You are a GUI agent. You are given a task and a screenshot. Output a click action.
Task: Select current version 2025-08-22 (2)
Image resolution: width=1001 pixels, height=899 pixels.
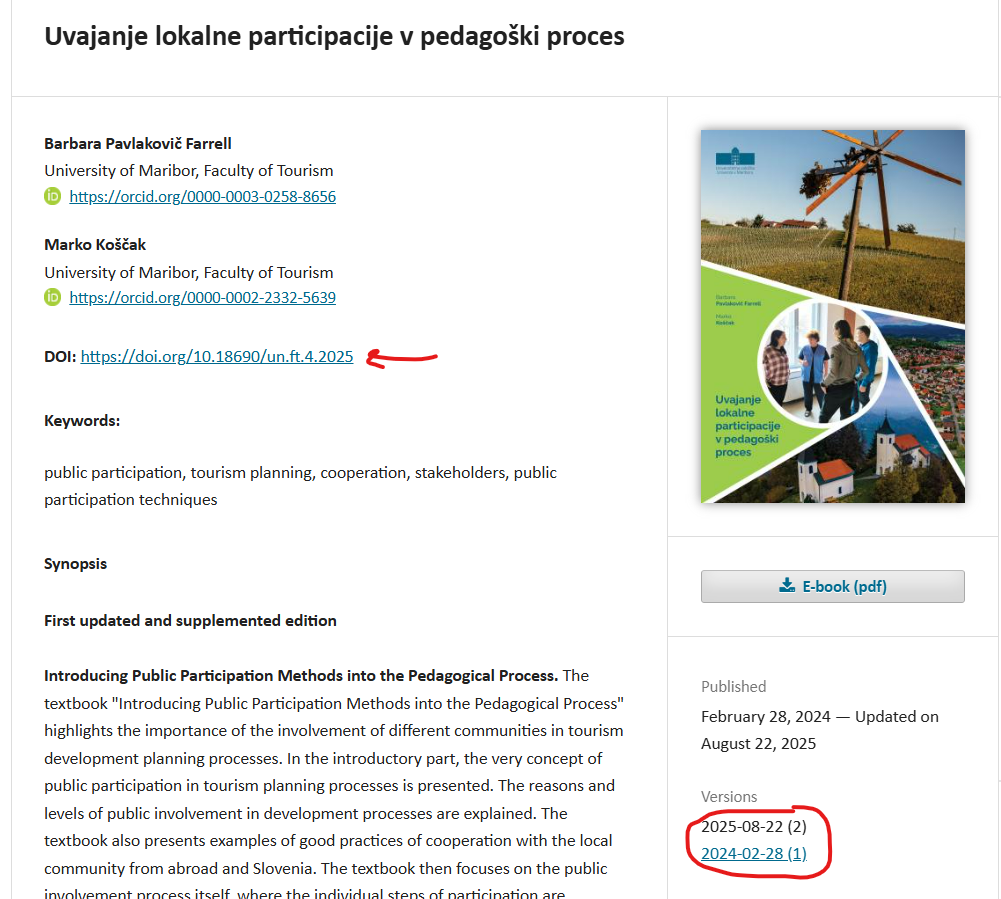753,827
